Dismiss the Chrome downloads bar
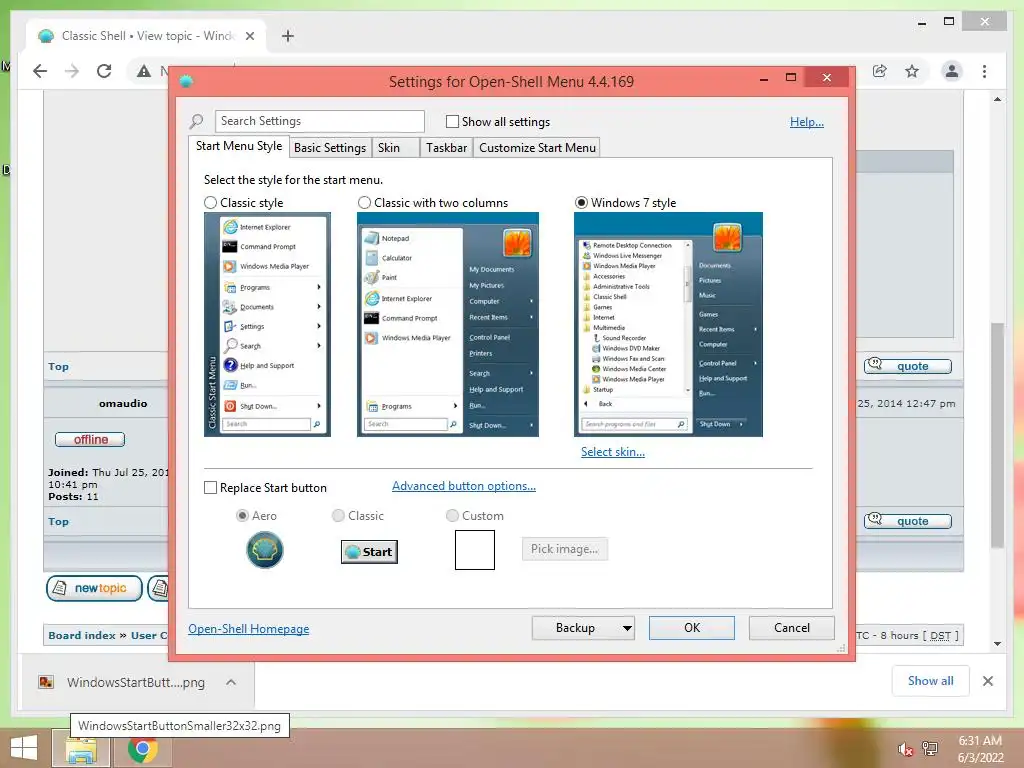Screen dimensions: 1024x768 pos(987,681)
